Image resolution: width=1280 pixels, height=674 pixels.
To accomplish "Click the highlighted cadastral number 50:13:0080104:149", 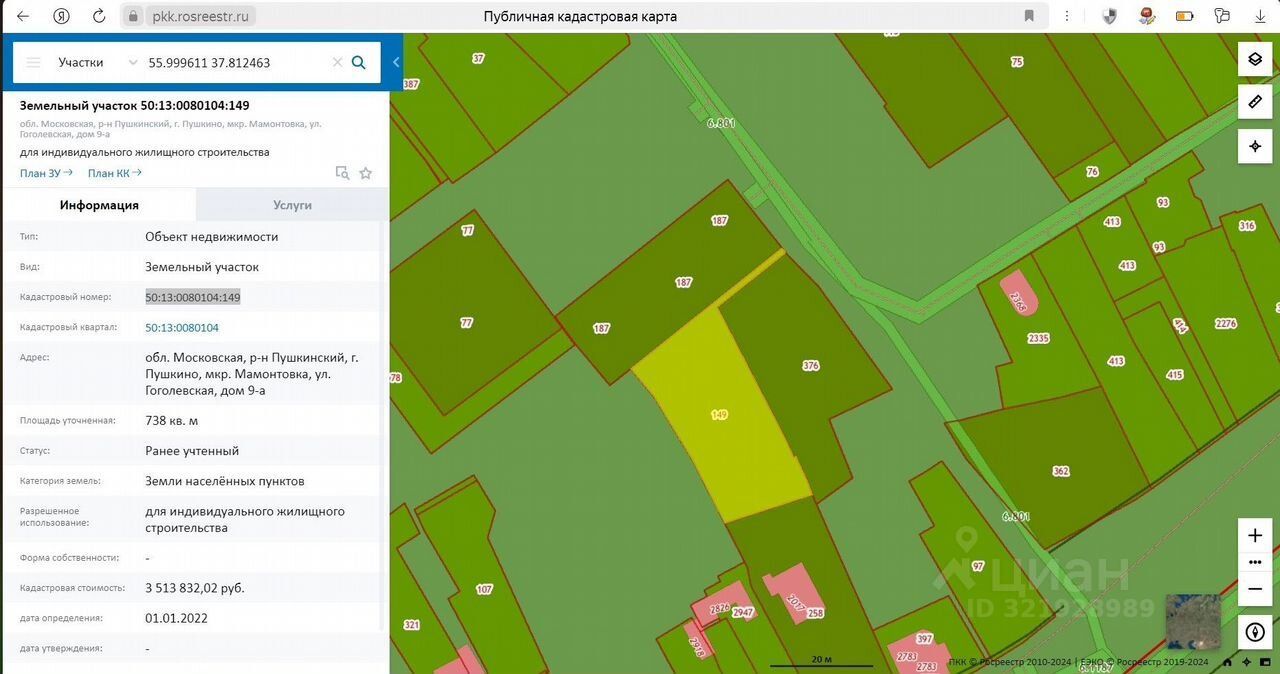I will (x=193, y=297).
